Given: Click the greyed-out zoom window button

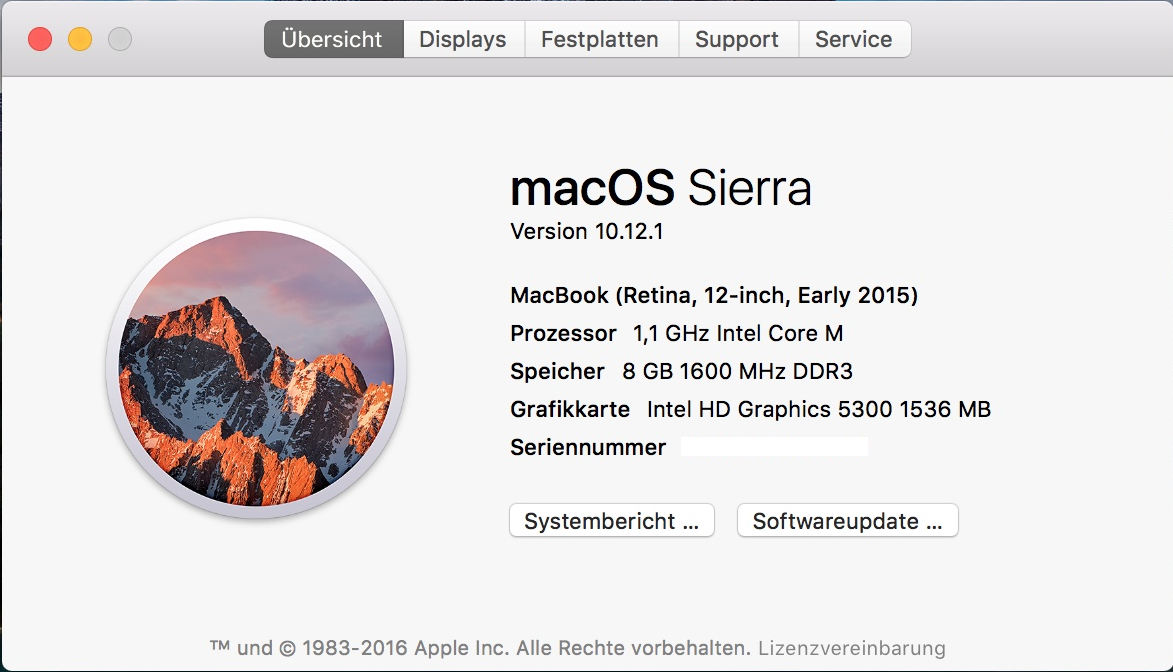Looking at the screenshot, I should coord(120,39).
